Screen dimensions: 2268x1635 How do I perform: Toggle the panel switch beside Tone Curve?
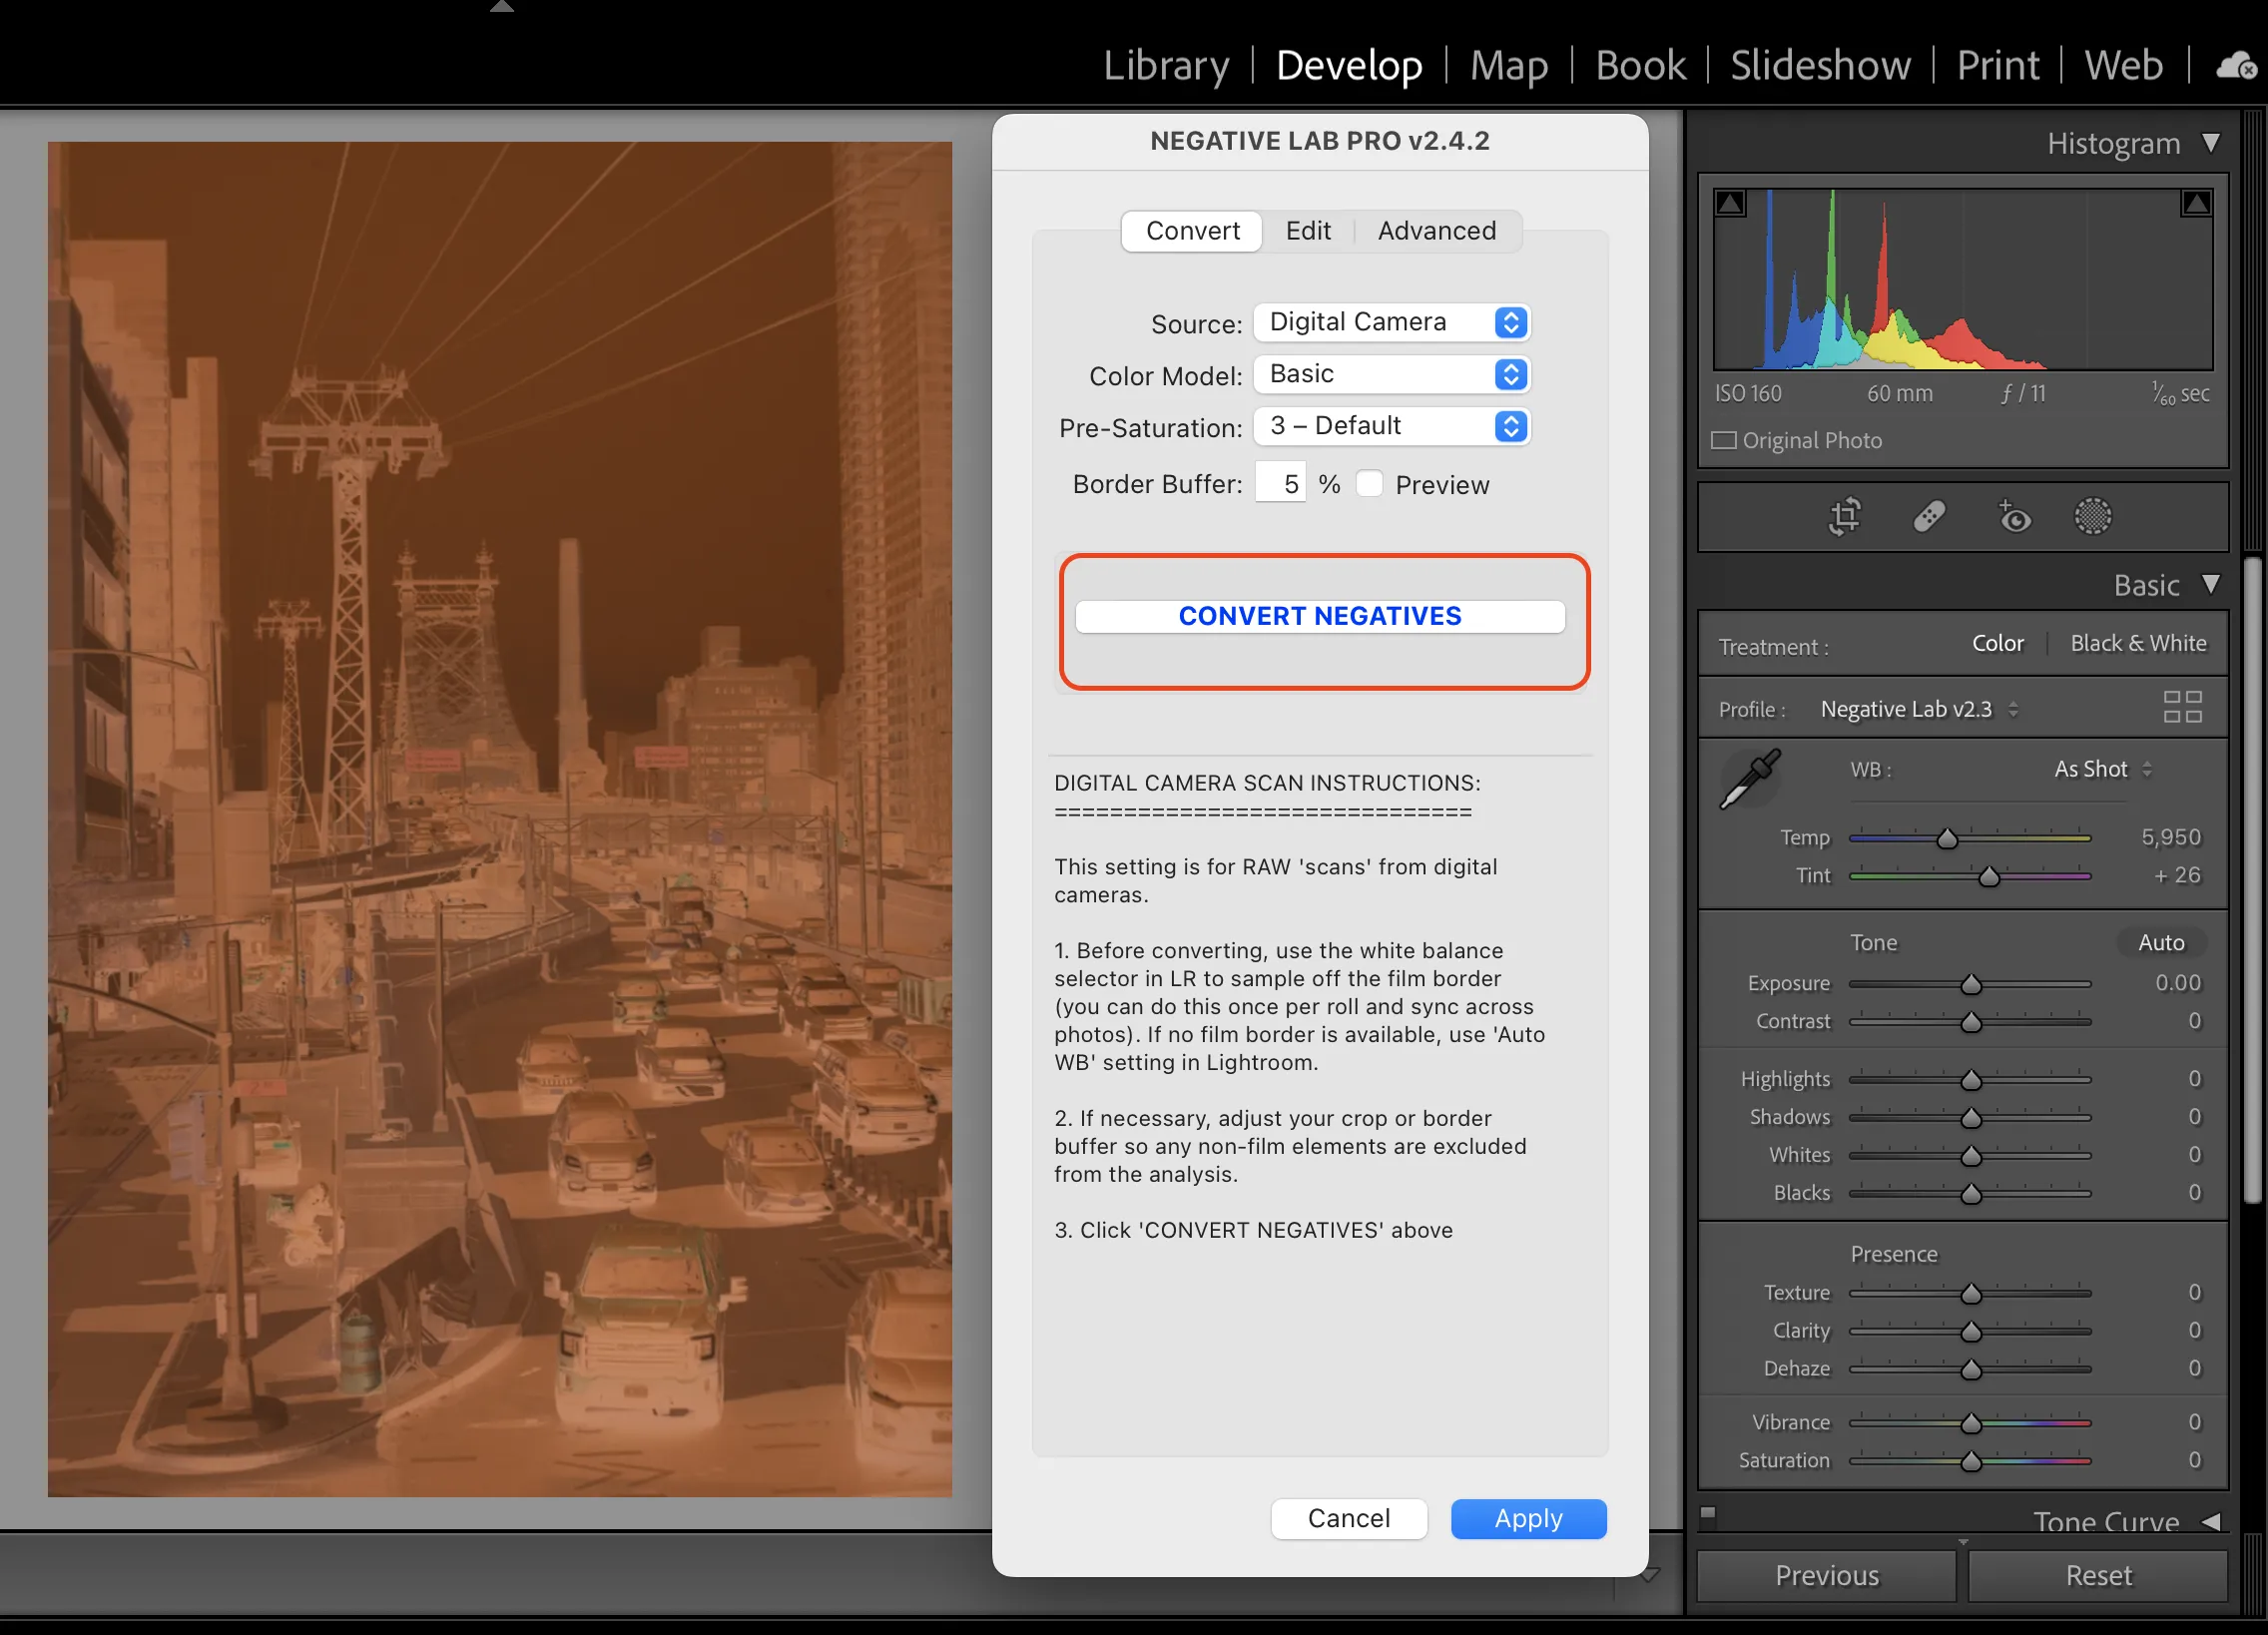[x=1708, y=1513]
